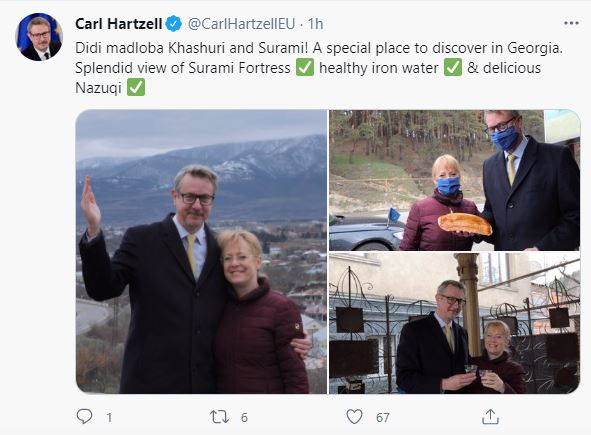Click the blue verified badge
The image size is (591, 435).
(174, 24)
